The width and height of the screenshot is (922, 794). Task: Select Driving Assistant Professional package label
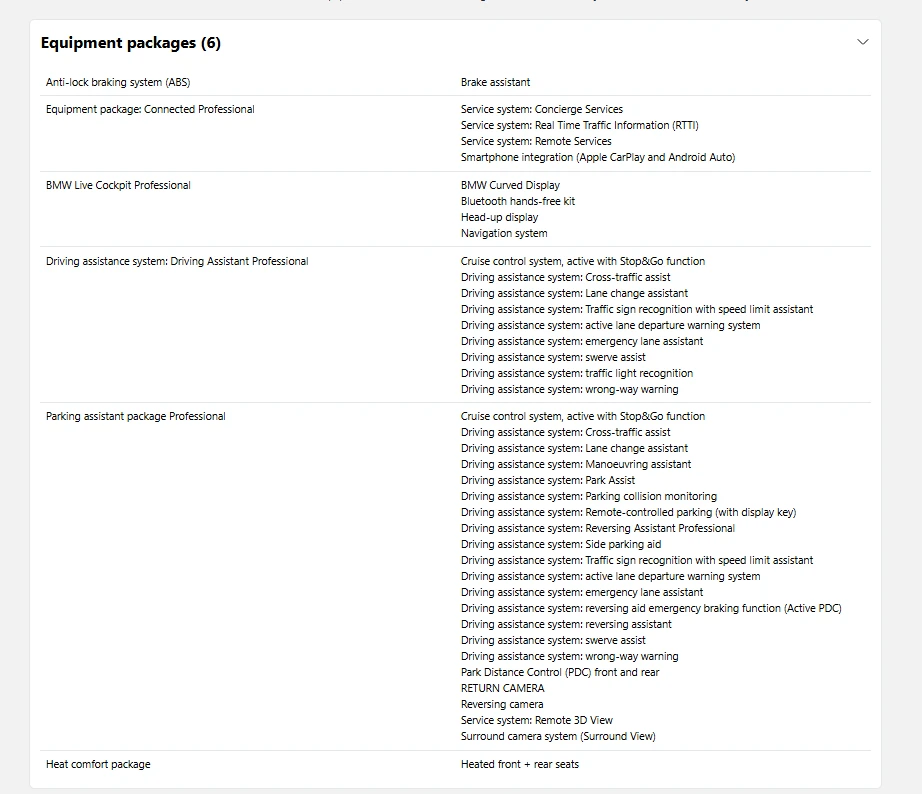point(177,261)
